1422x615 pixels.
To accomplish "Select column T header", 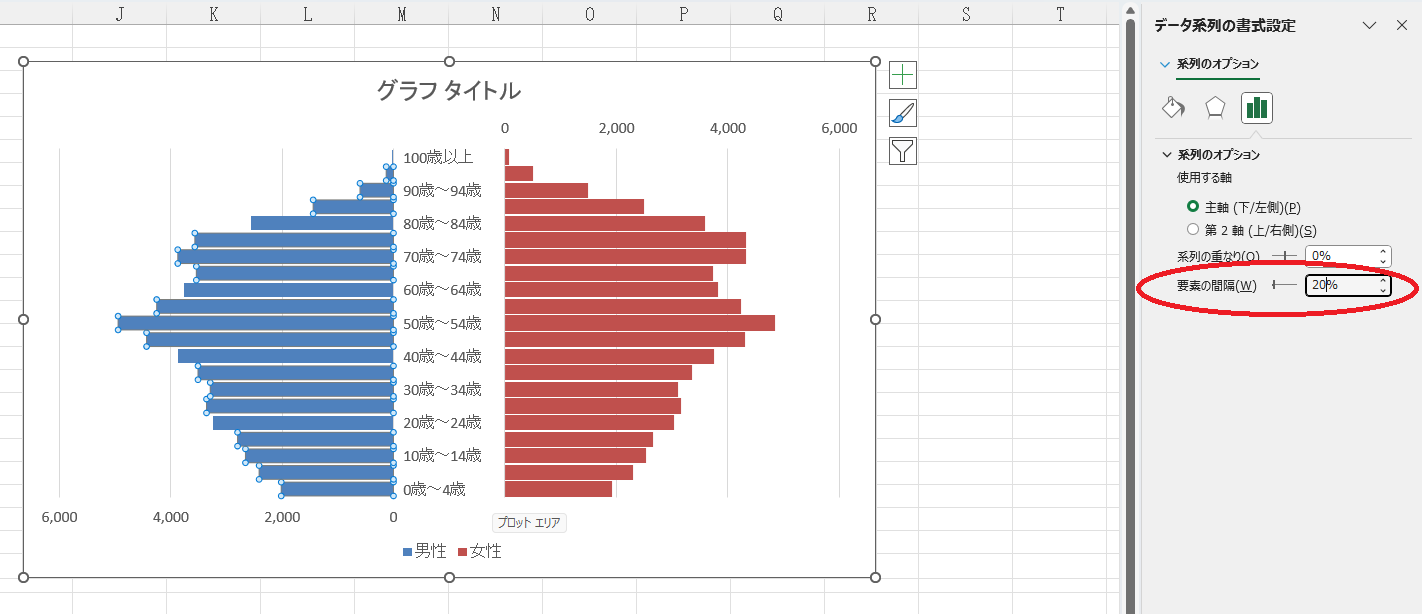I will 1060,13.
